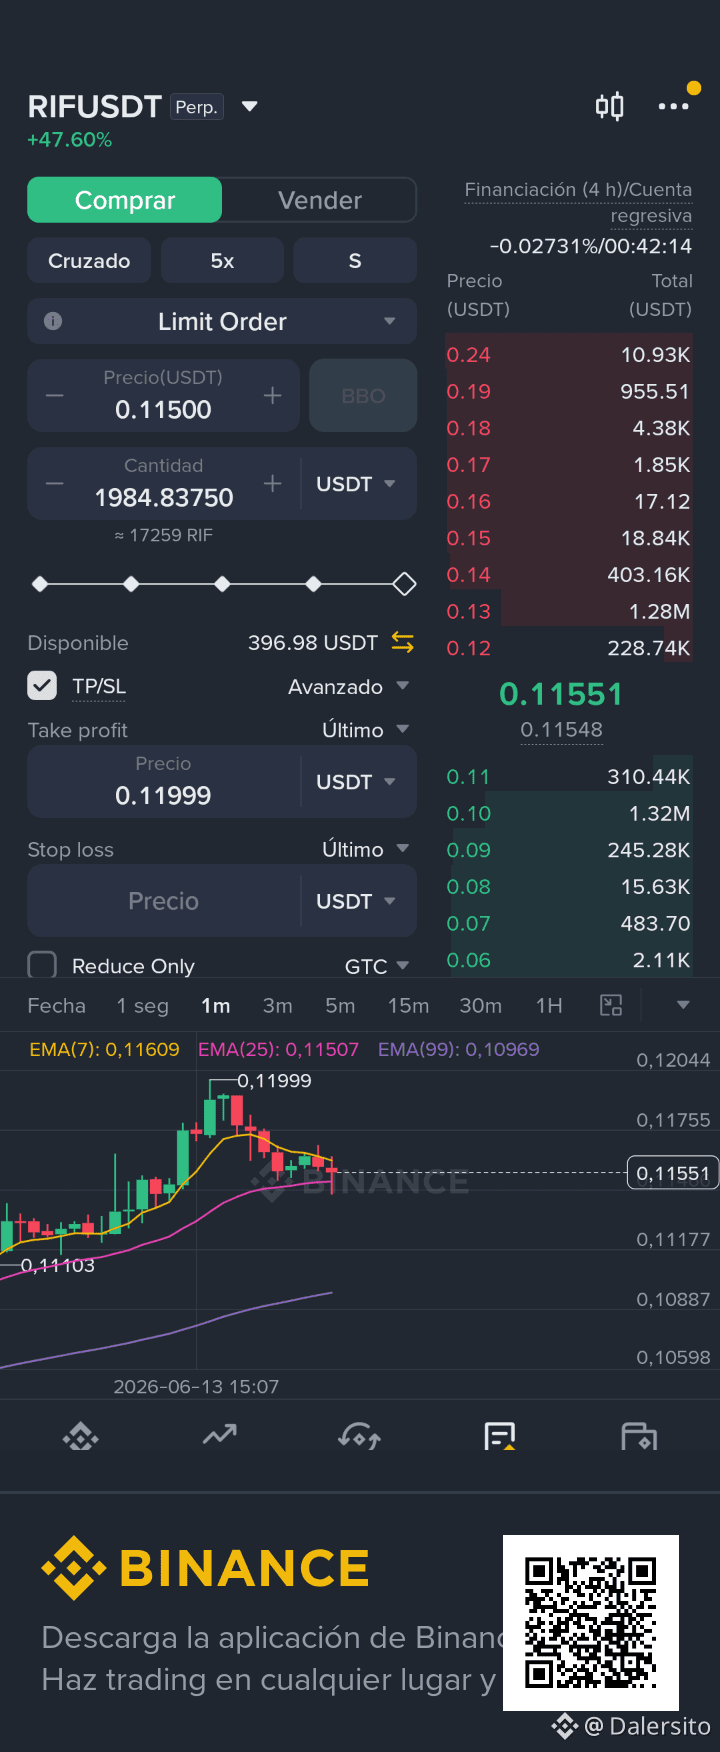
Task: Set amount slider to the rightmost point
Action: 404,584
